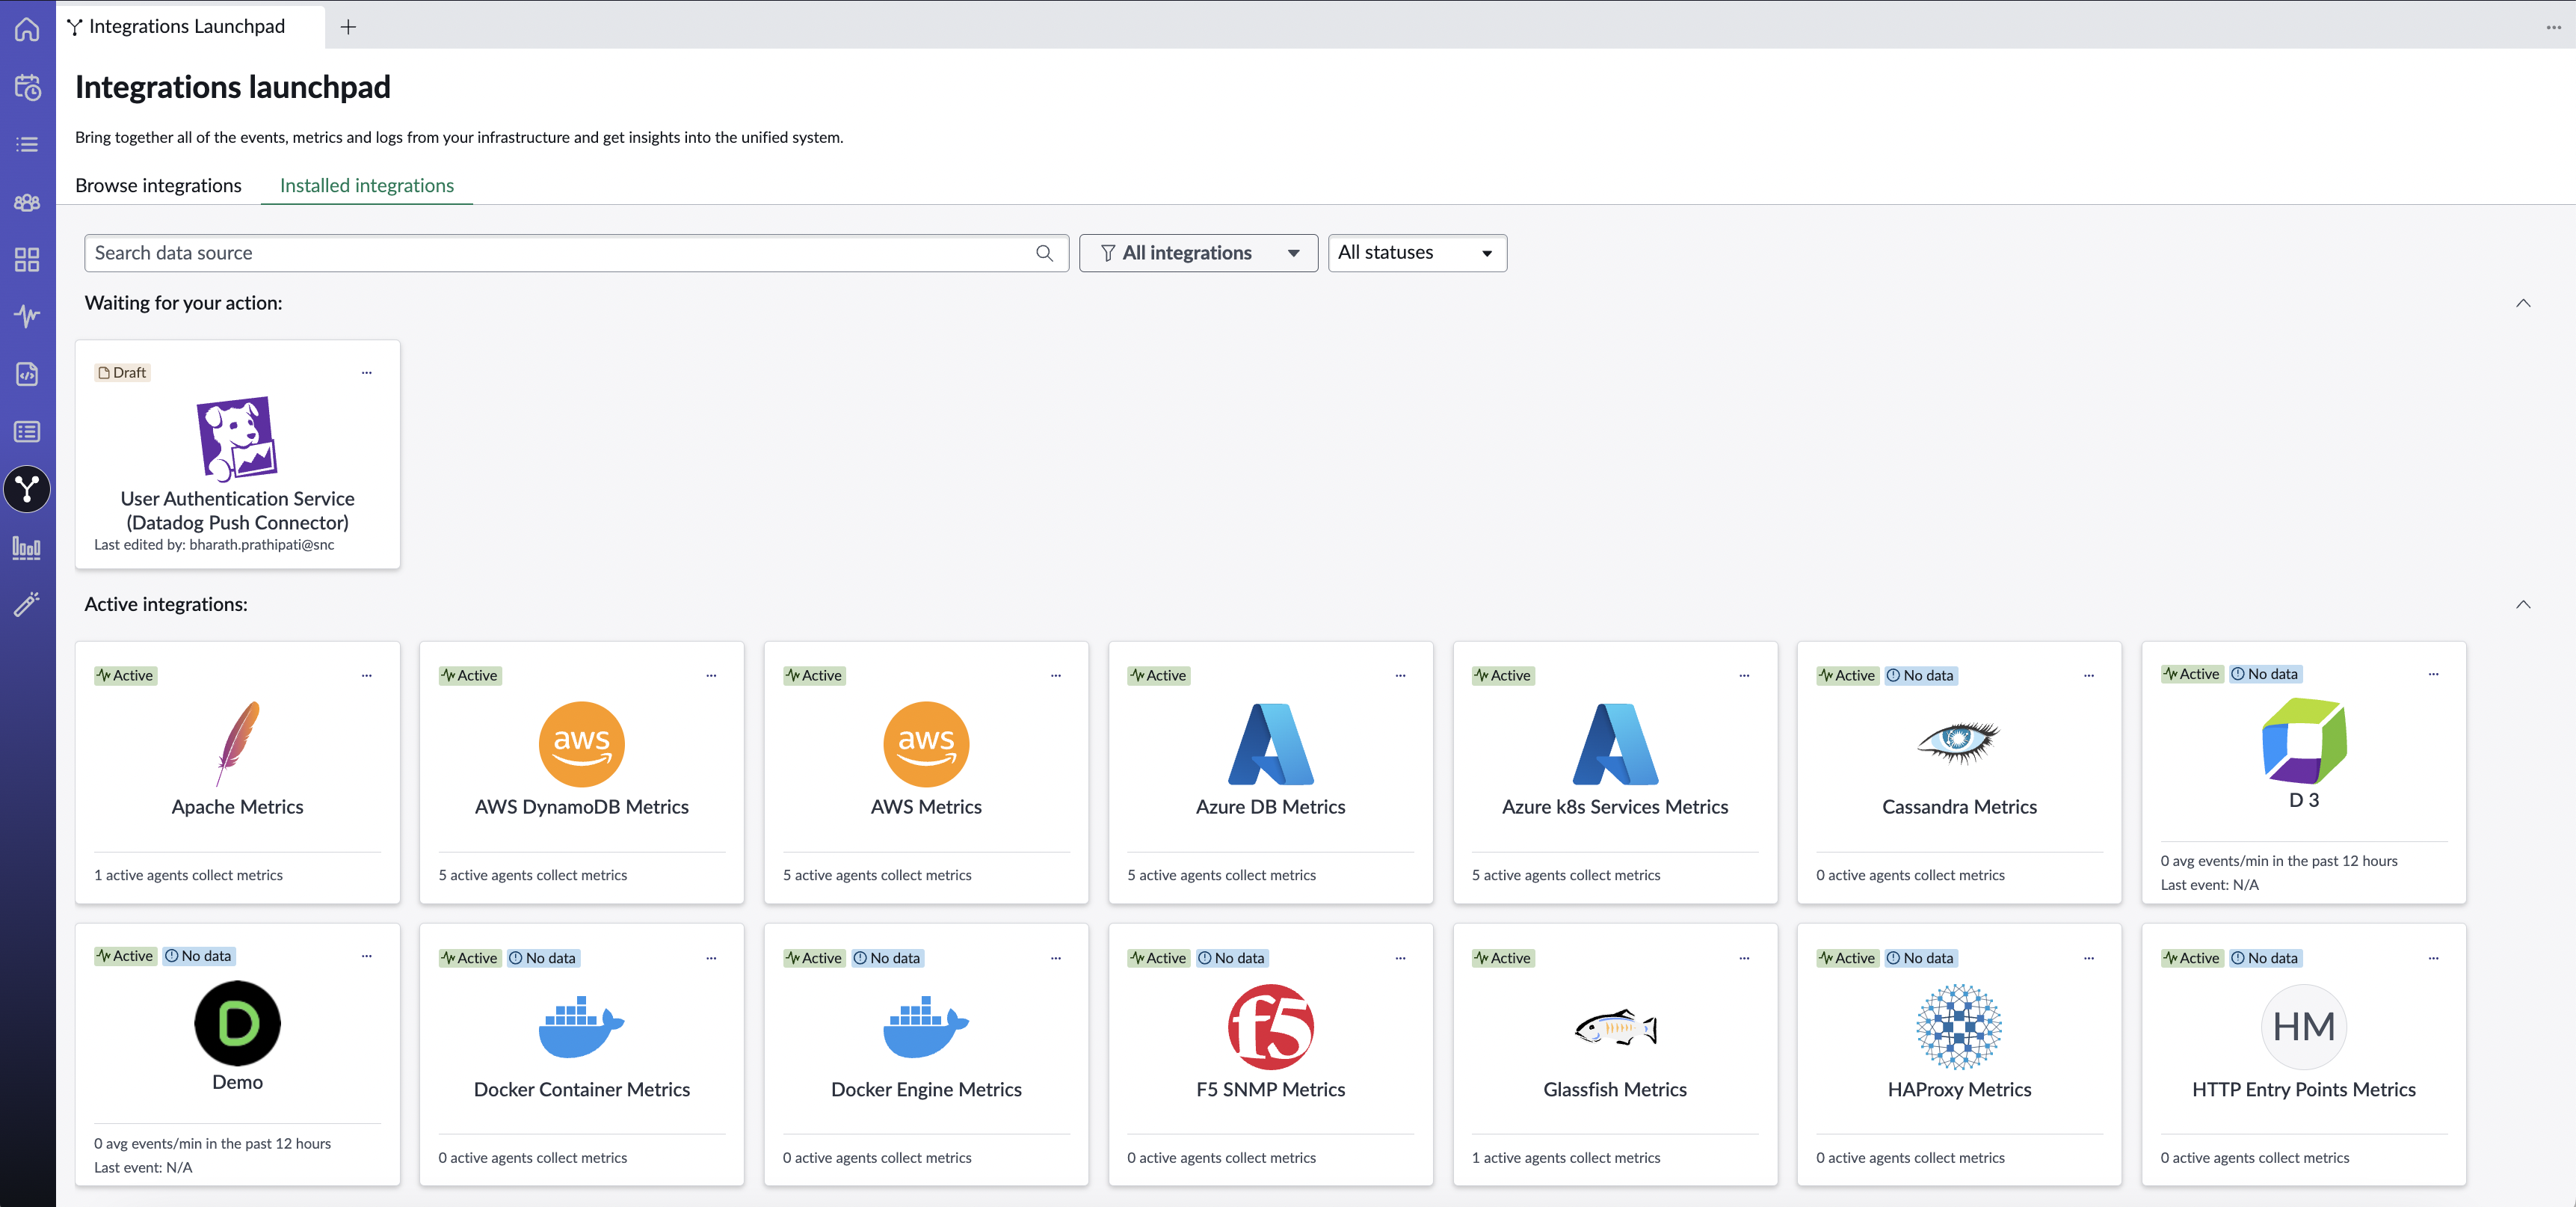Click the AWS logo on AWS DynamoDB Metrics
The image size is (2576, 1207).
[582, 744]
